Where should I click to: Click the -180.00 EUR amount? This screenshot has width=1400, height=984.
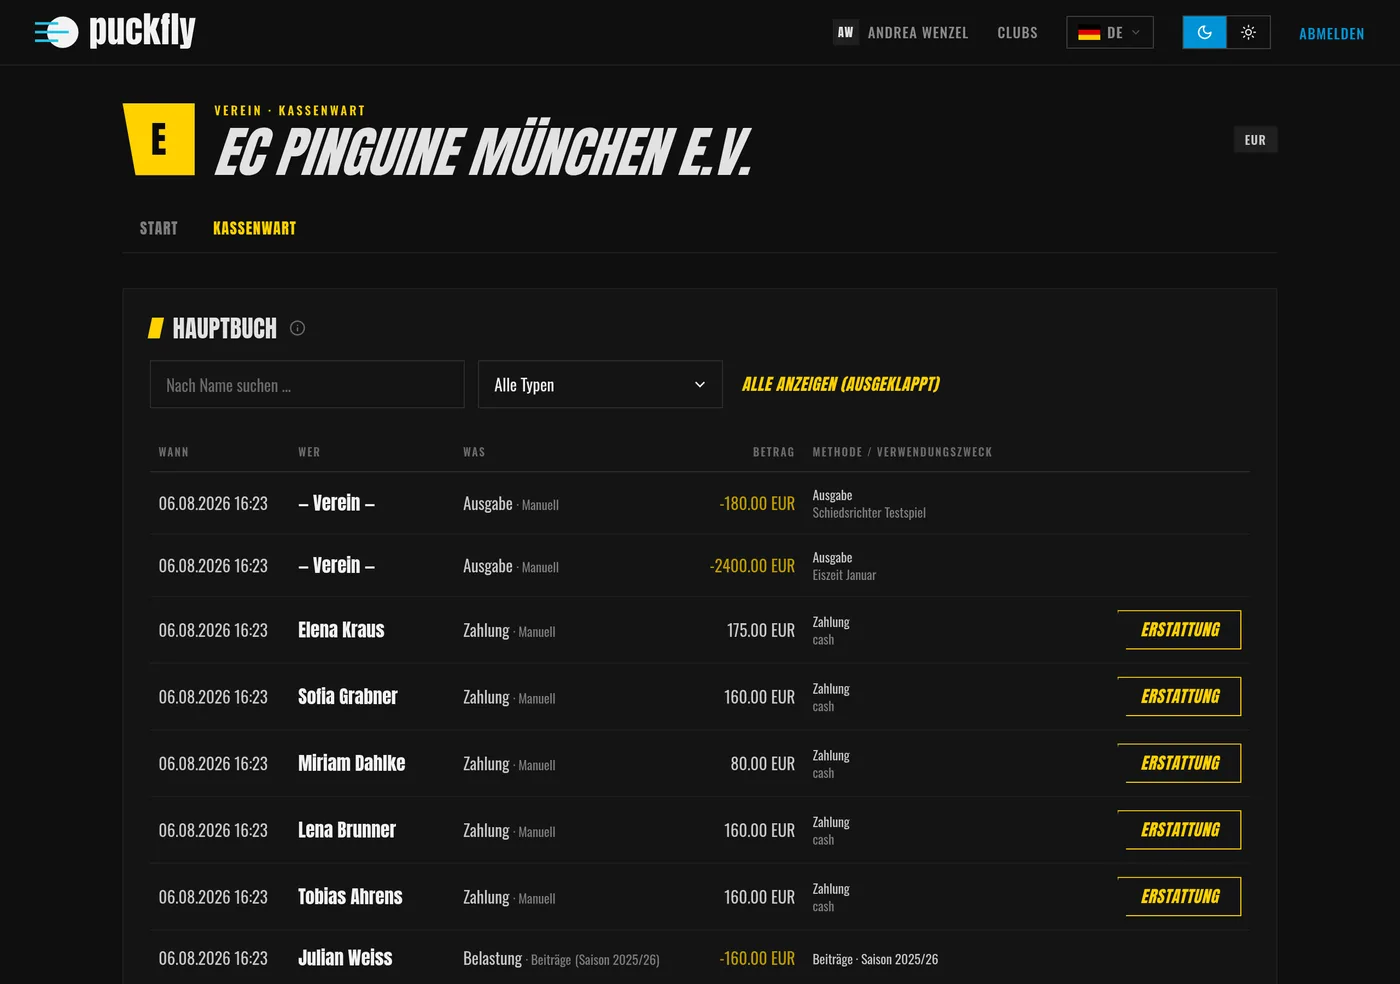(757, 503)
